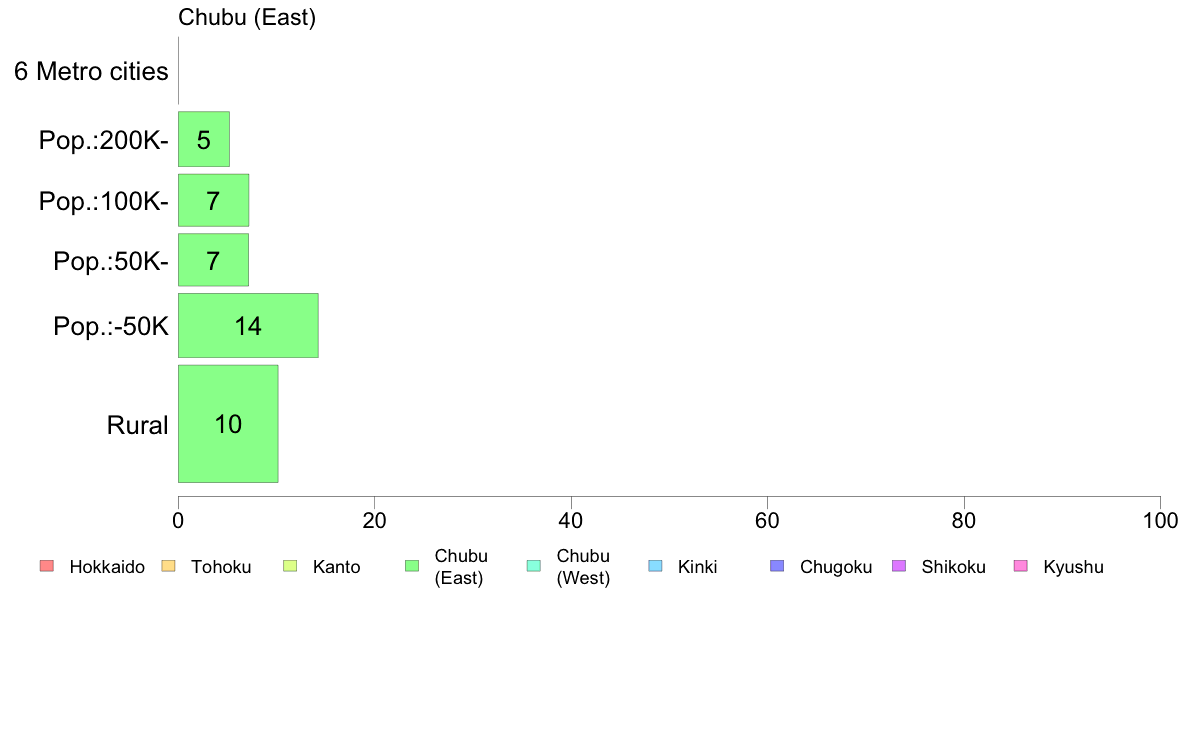
Task: Click the Chugoku blue legend swatch
Action: pyautogui.click(x=777, y=566)
